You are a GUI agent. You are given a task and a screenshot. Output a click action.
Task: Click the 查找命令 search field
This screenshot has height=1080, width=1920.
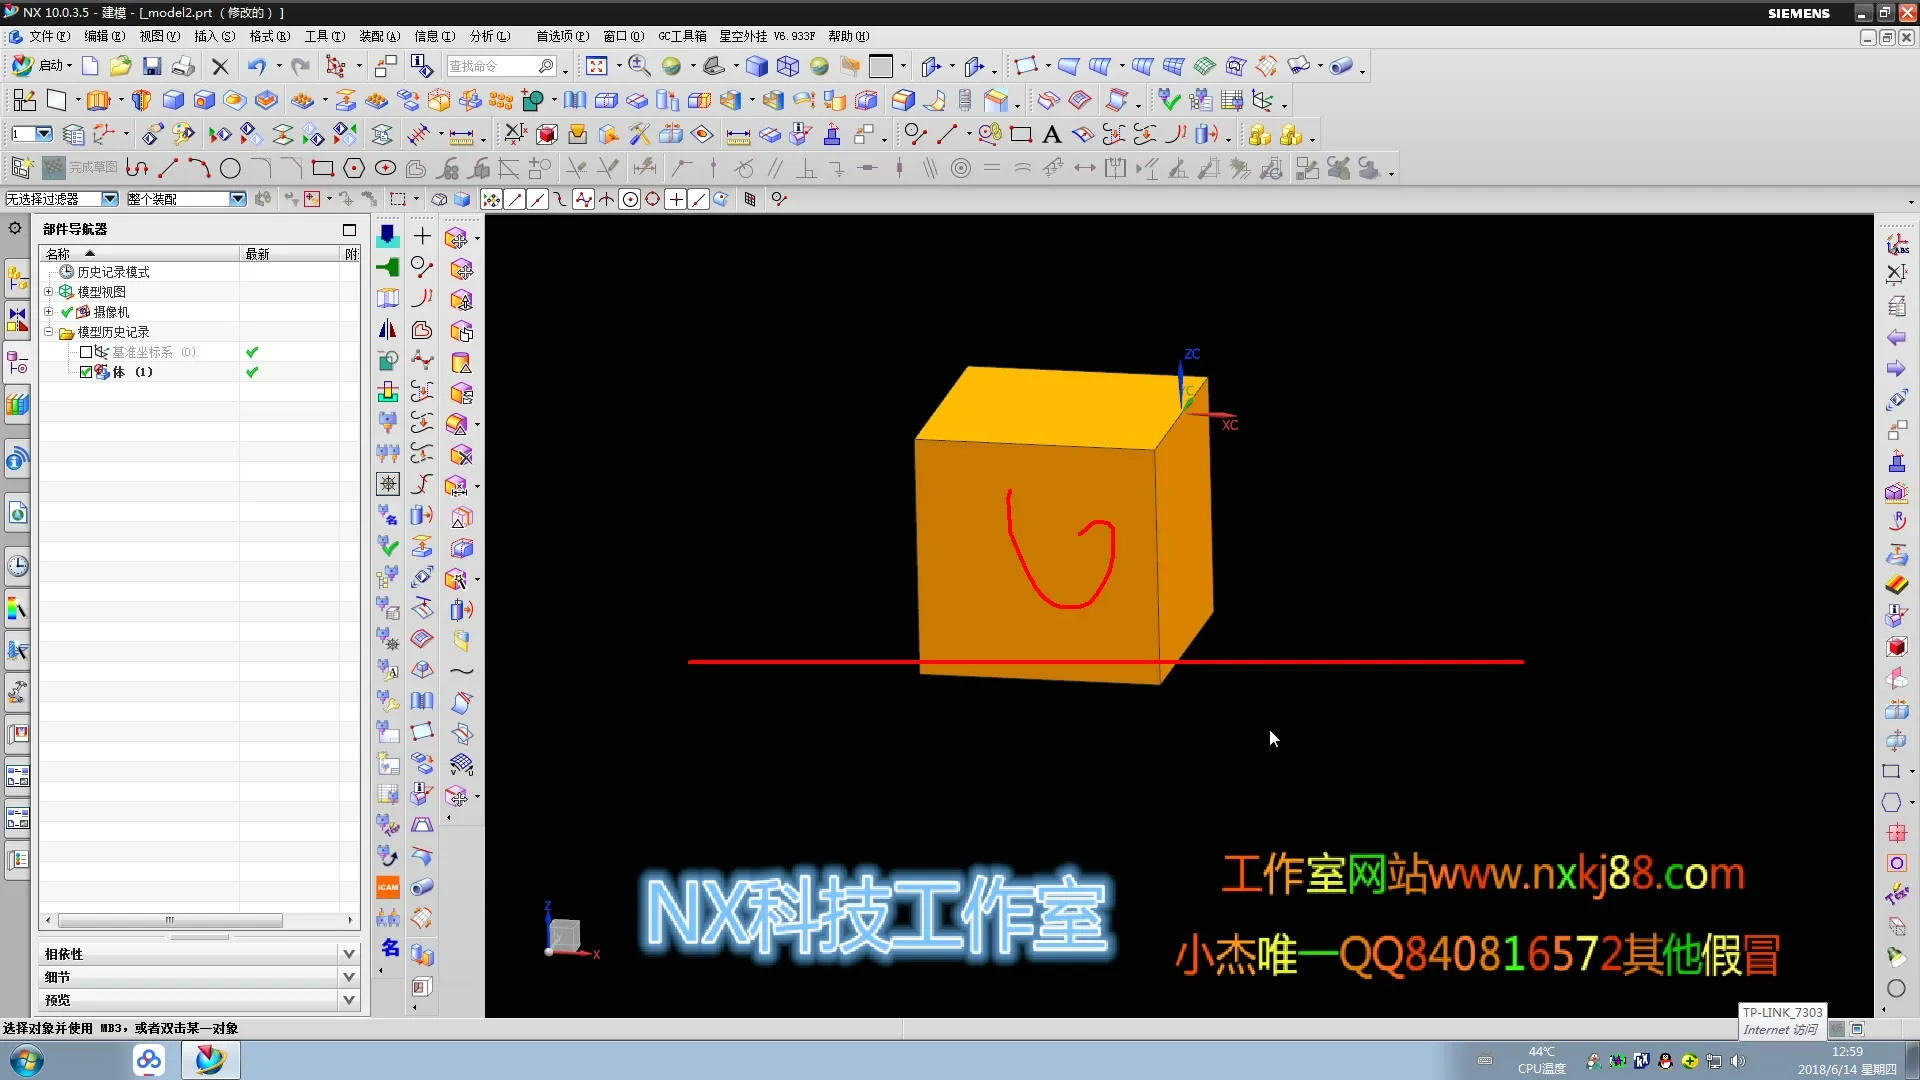(490, 66)
